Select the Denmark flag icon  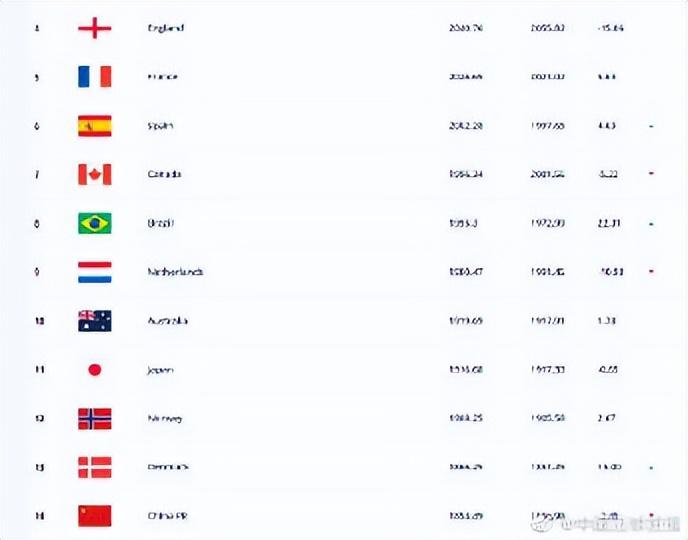[95, 467]
